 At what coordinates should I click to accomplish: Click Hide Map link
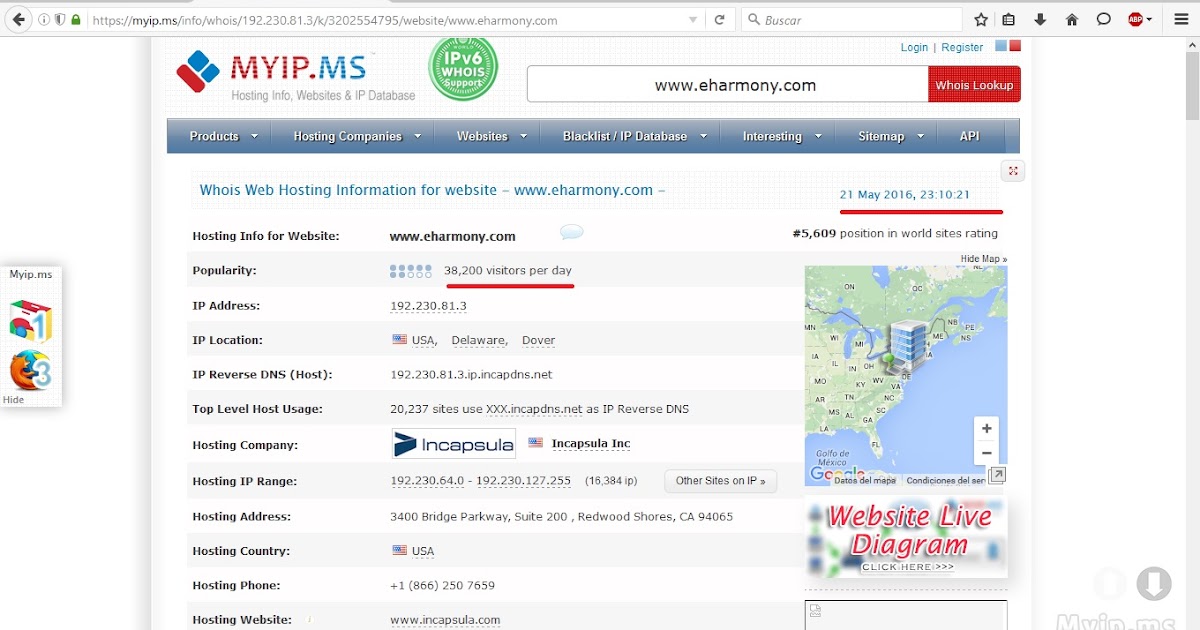point(984,259)
